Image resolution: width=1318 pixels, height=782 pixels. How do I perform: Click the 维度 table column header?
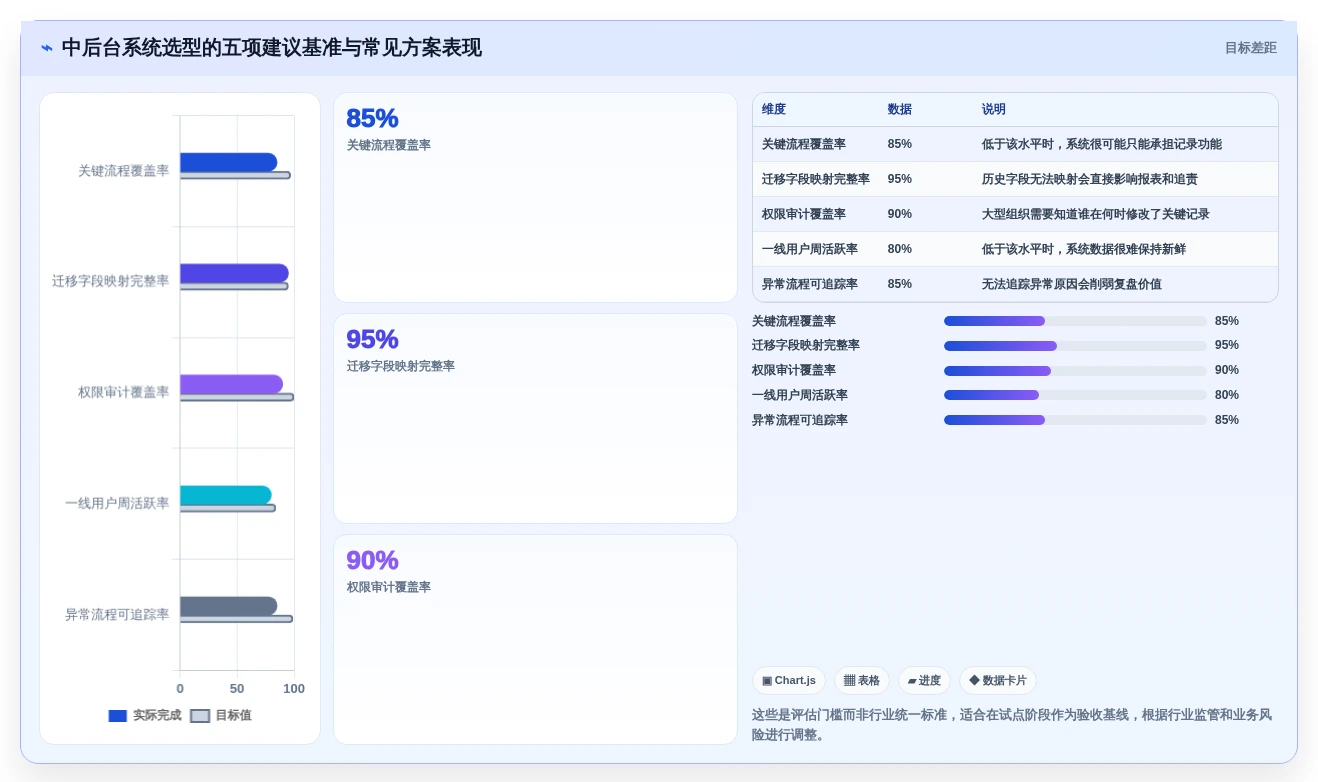tap(774, 110)
